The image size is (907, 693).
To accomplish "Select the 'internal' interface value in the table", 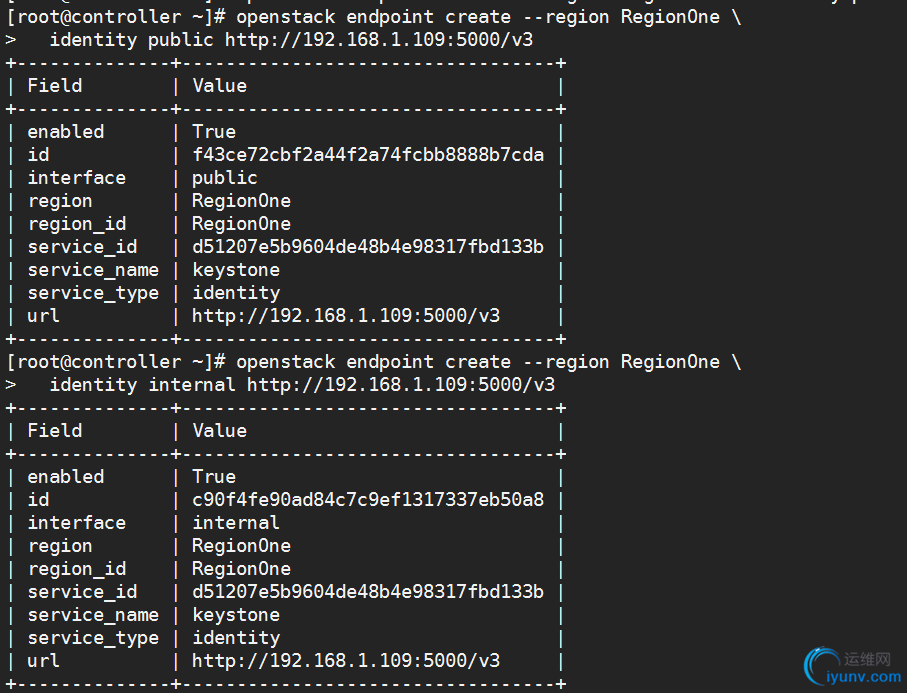I will (236, 523).
